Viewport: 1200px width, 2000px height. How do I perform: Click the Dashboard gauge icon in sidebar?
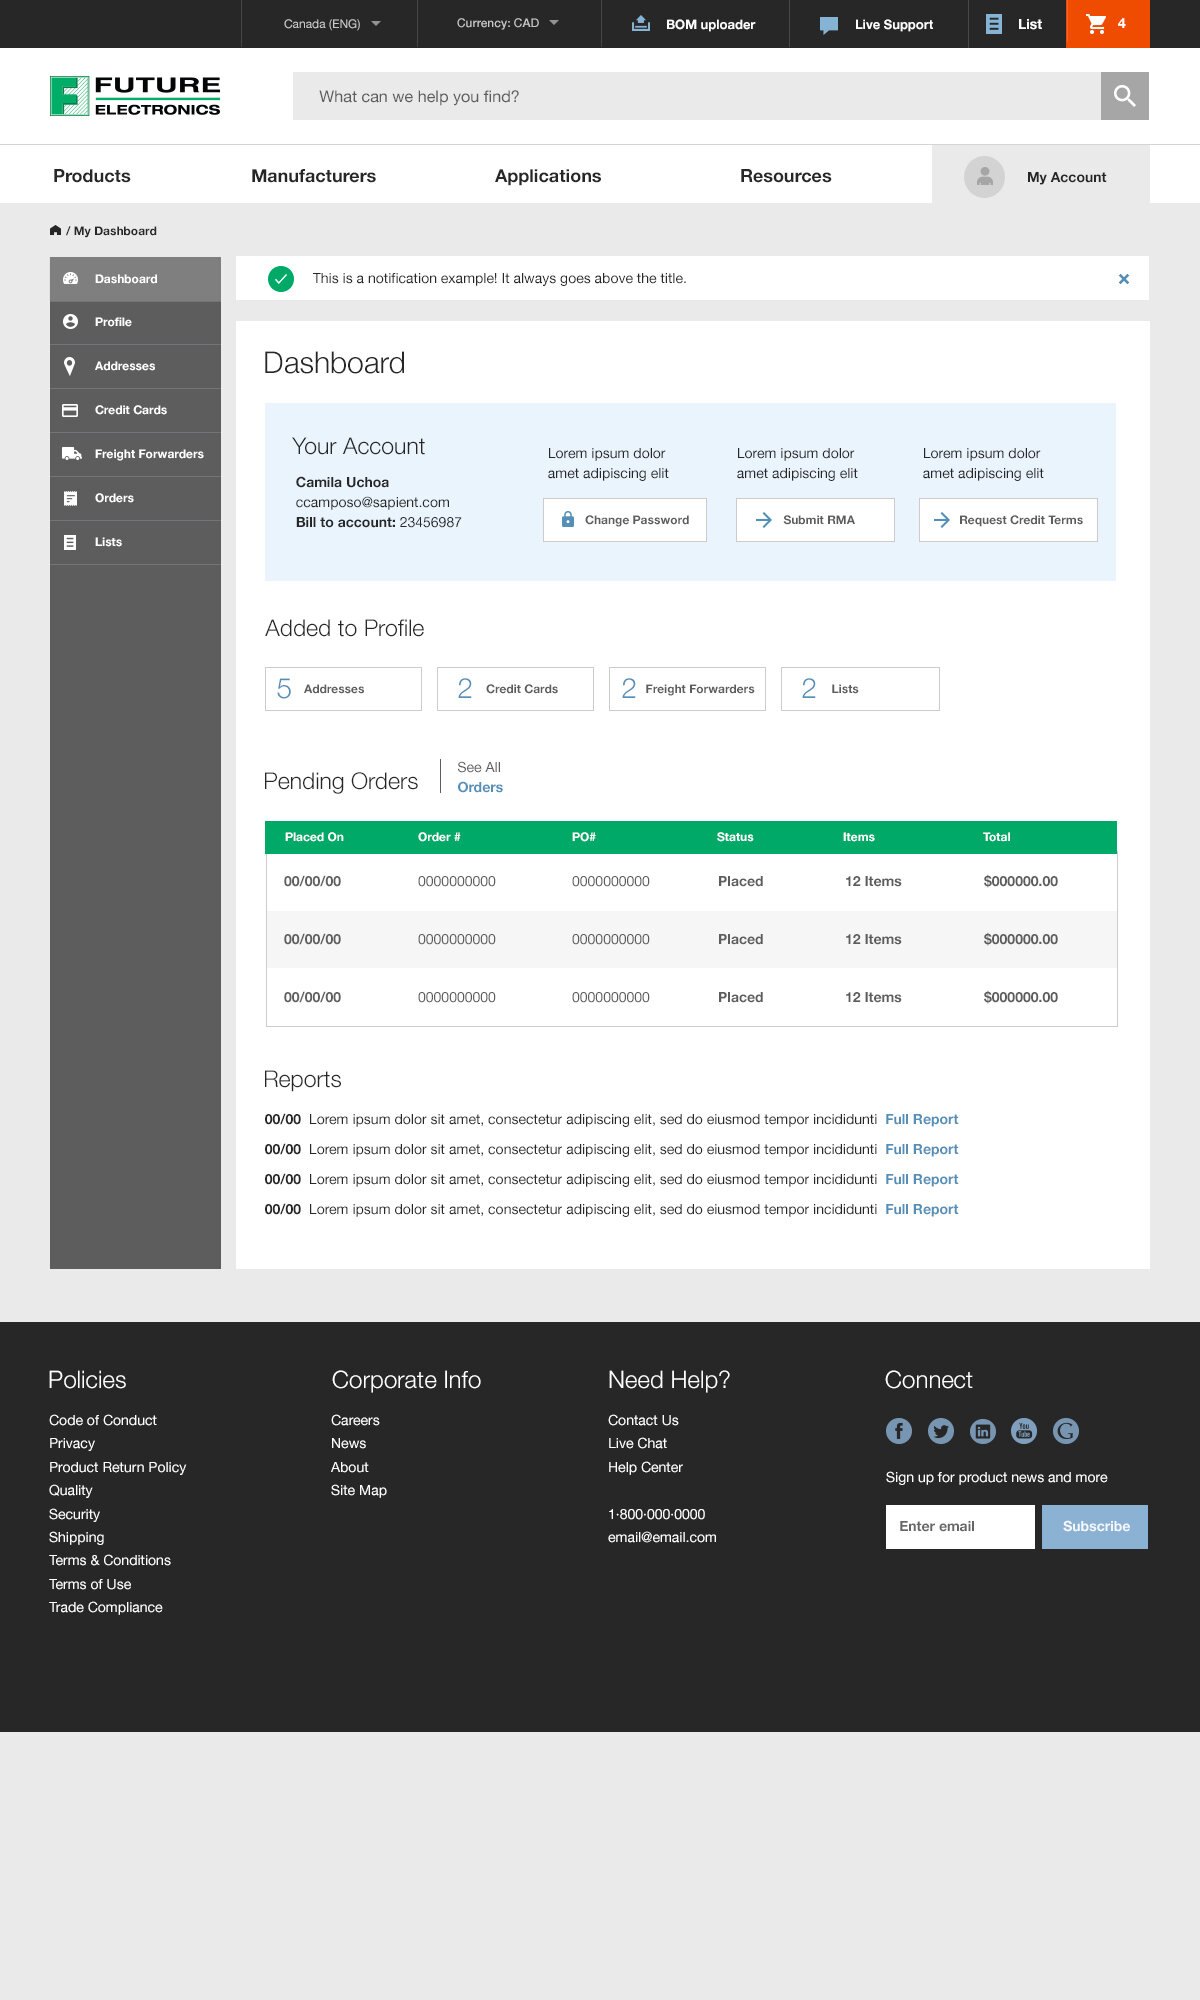(x=70, y=279)
